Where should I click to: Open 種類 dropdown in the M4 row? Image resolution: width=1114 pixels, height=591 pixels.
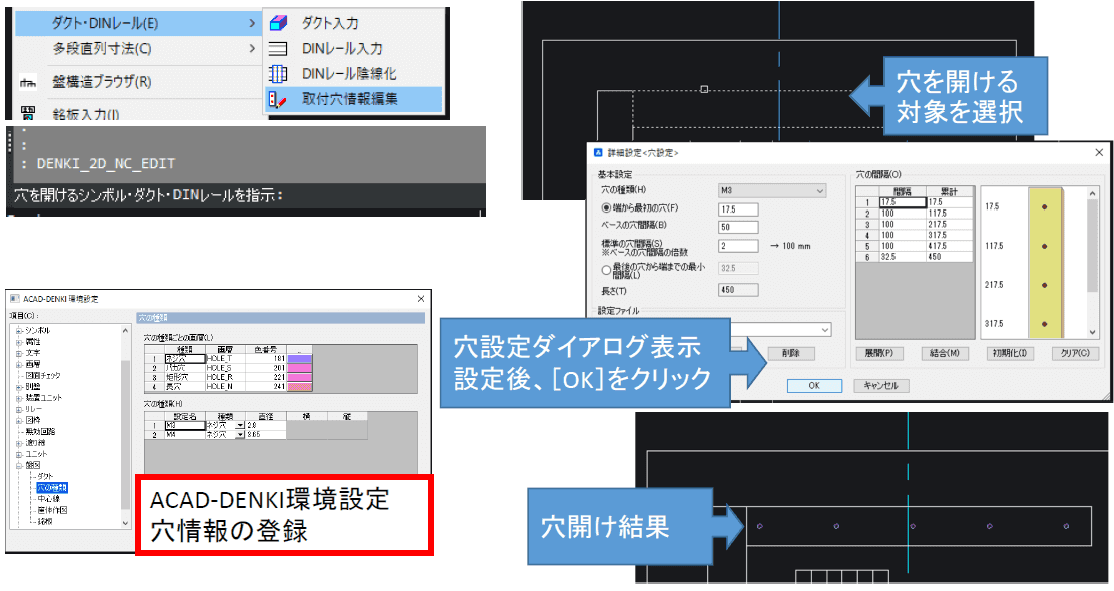pyautogui.click(x=240, y=434)
